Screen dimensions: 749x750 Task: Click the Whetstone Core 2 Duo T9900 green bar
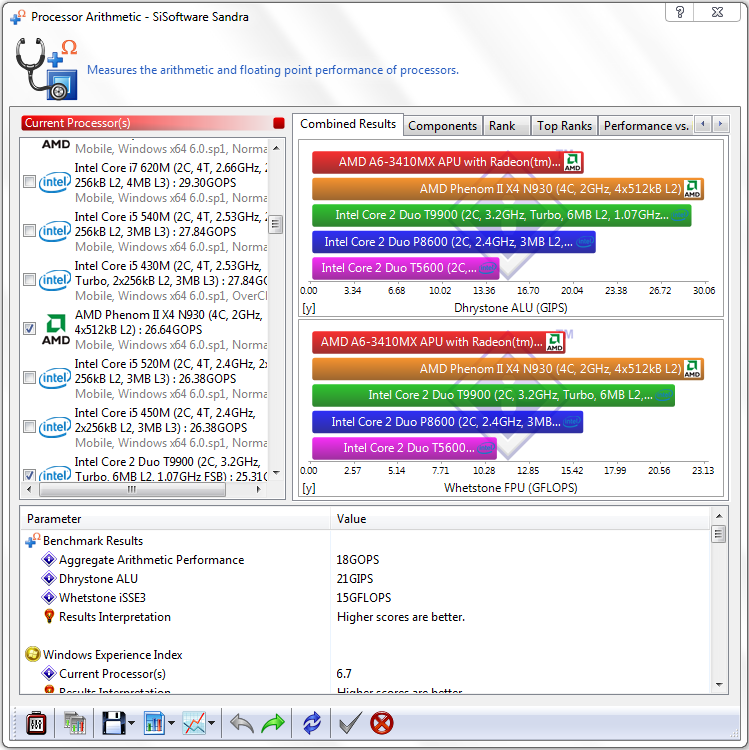493,395
